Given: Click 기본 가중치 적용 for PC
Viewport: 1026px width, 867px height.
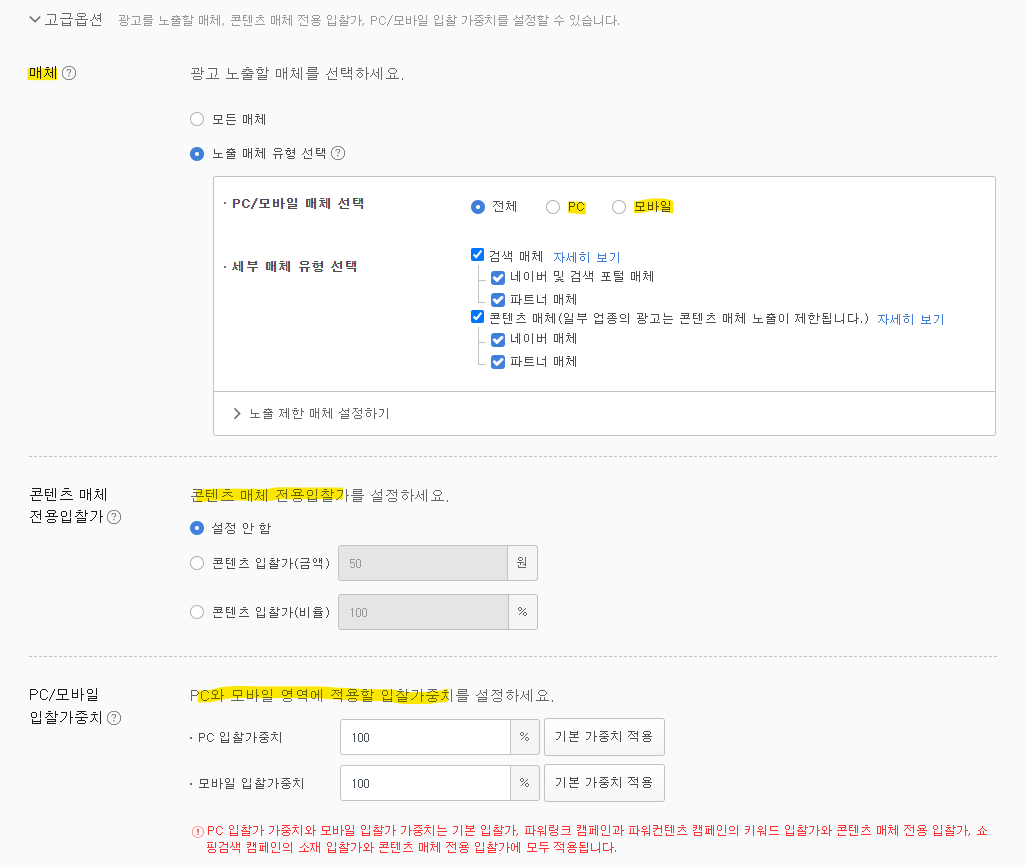Looking at the screenshot, I should (604, 737).
